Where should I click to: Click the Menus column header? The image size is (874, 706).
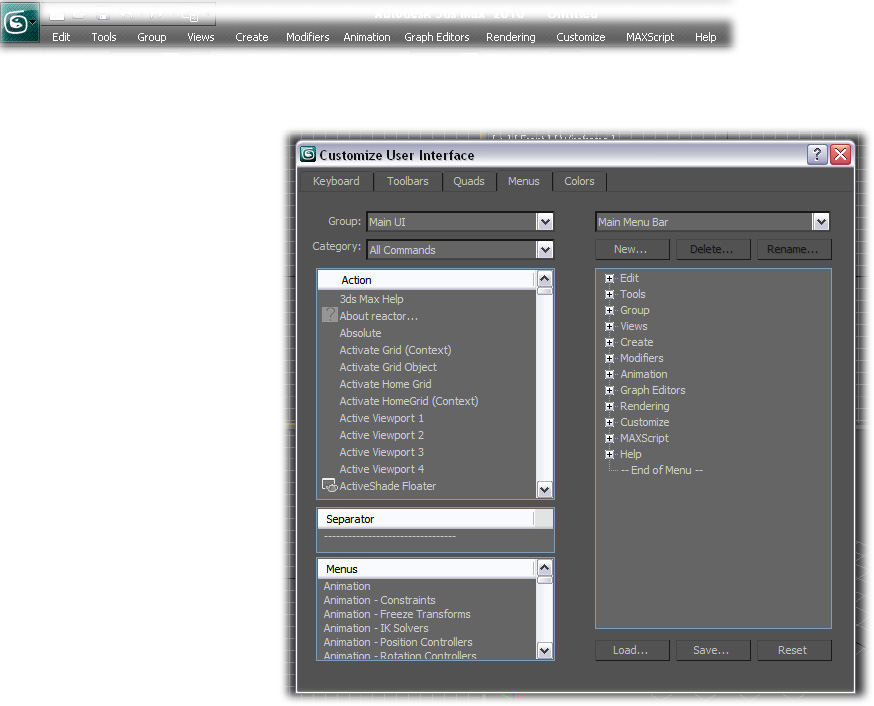[x=426, y=569]
